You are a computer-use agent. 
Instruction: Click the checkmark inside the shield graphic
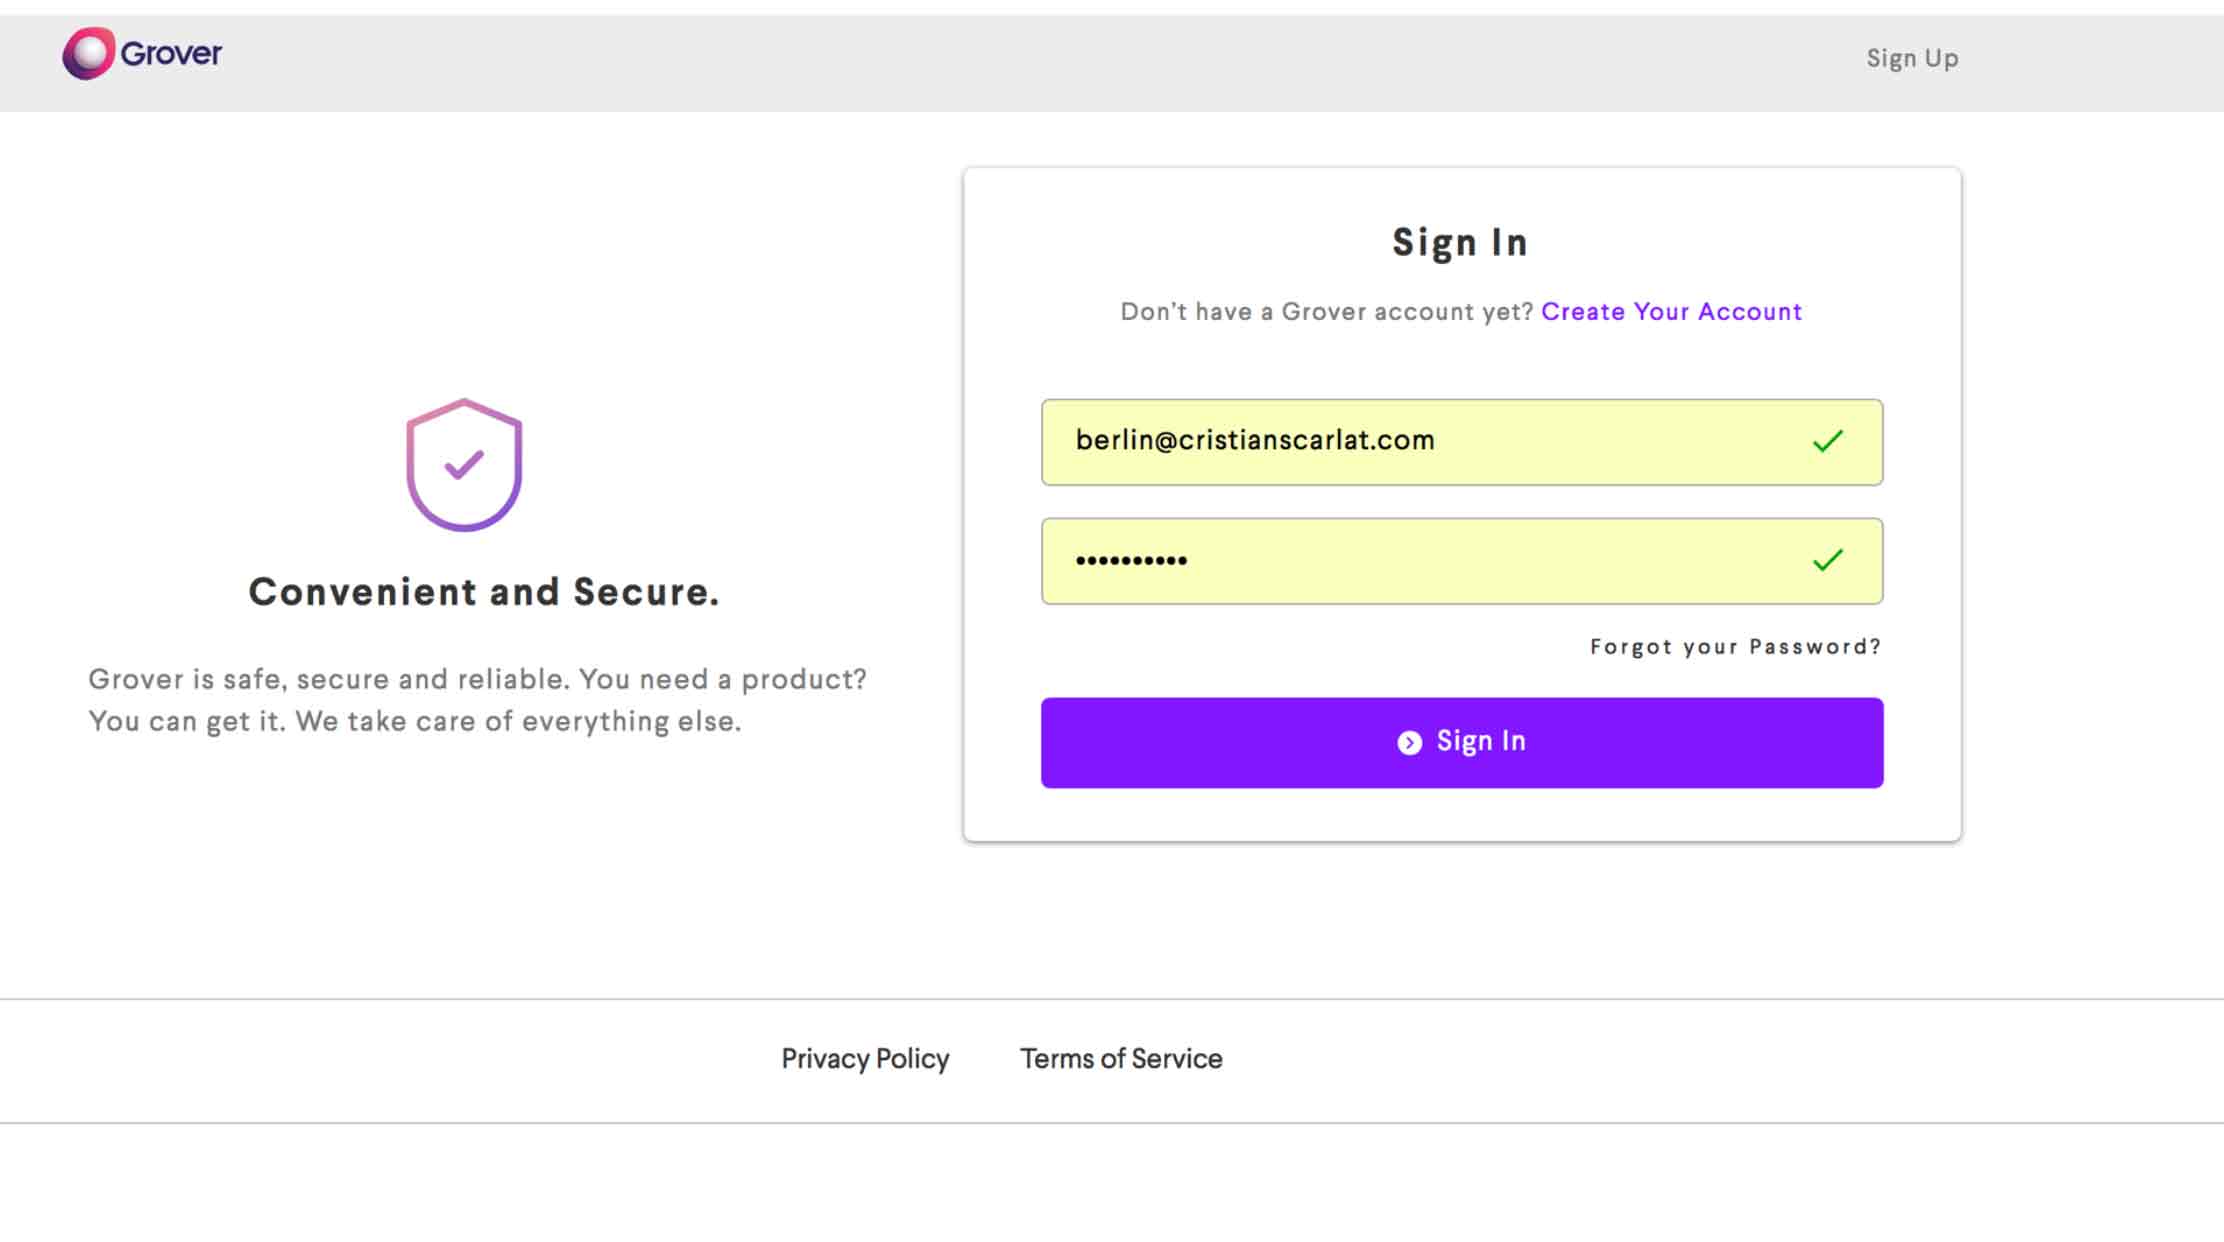[464, 464]
